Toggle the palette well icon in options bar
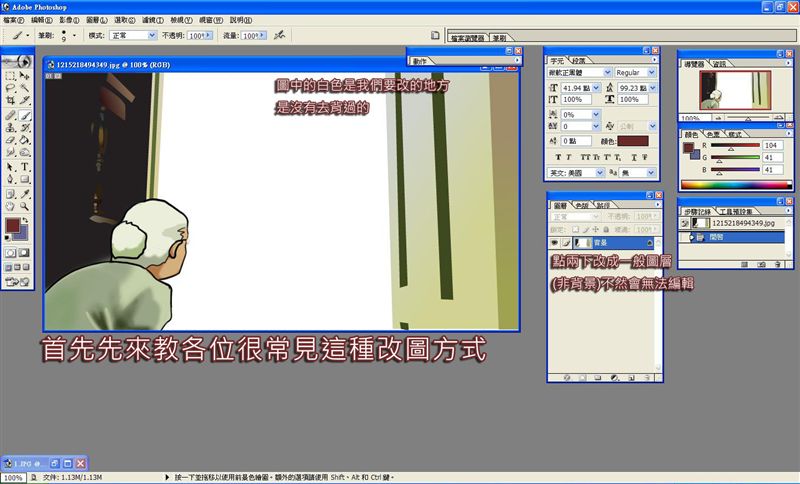Image resolution: width=800 pixels, height=484 pixels. tap(435, 35)
